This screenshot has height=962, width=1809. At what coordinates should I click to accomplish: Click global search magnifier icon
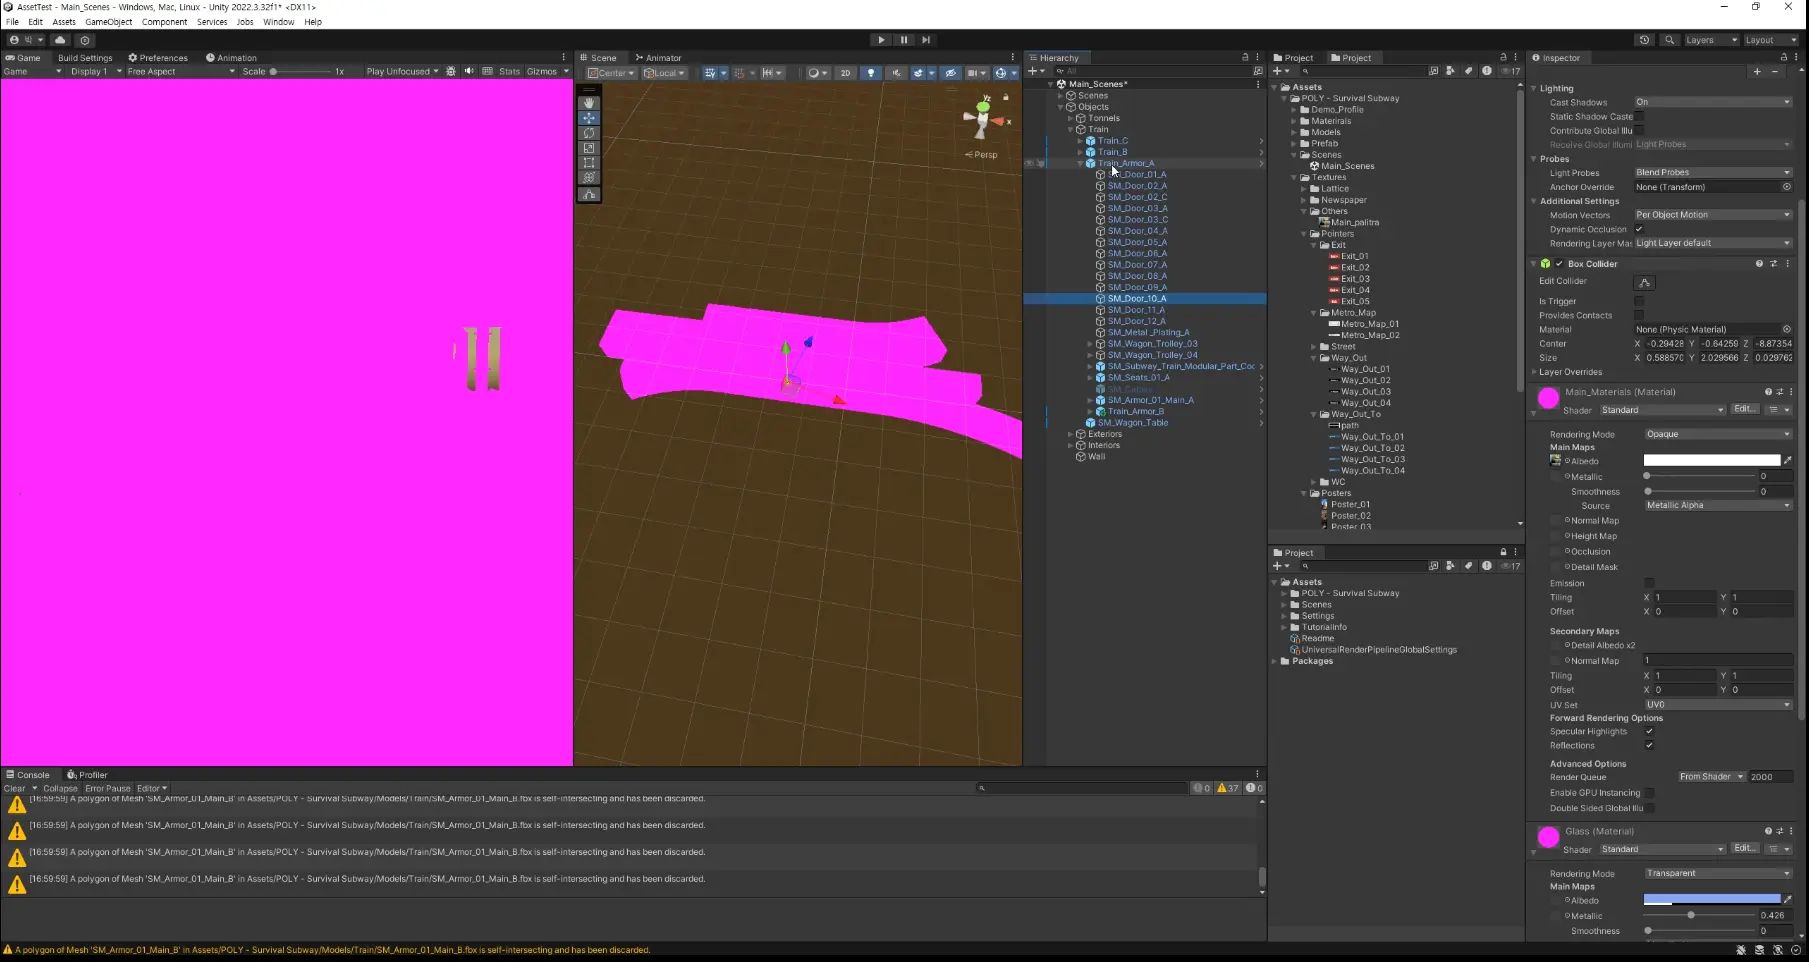(1669, 40)
